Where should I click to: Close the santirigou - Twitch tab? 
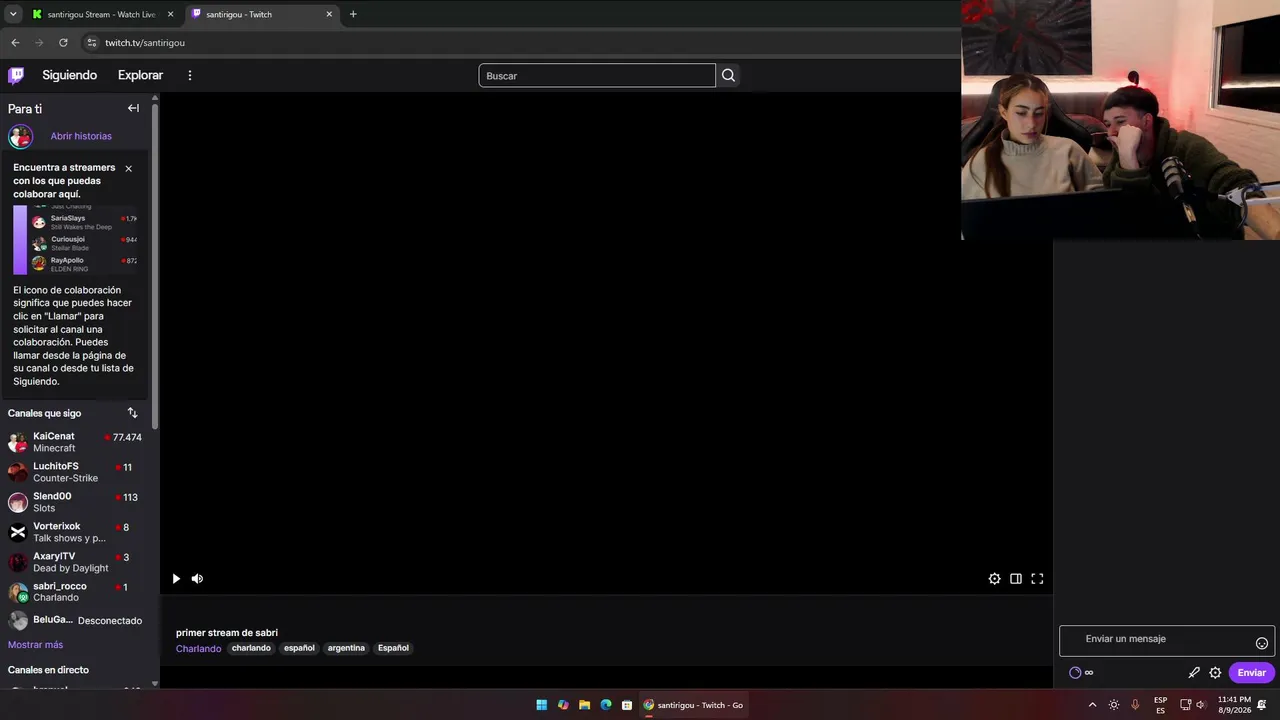[x=329, y=14]
